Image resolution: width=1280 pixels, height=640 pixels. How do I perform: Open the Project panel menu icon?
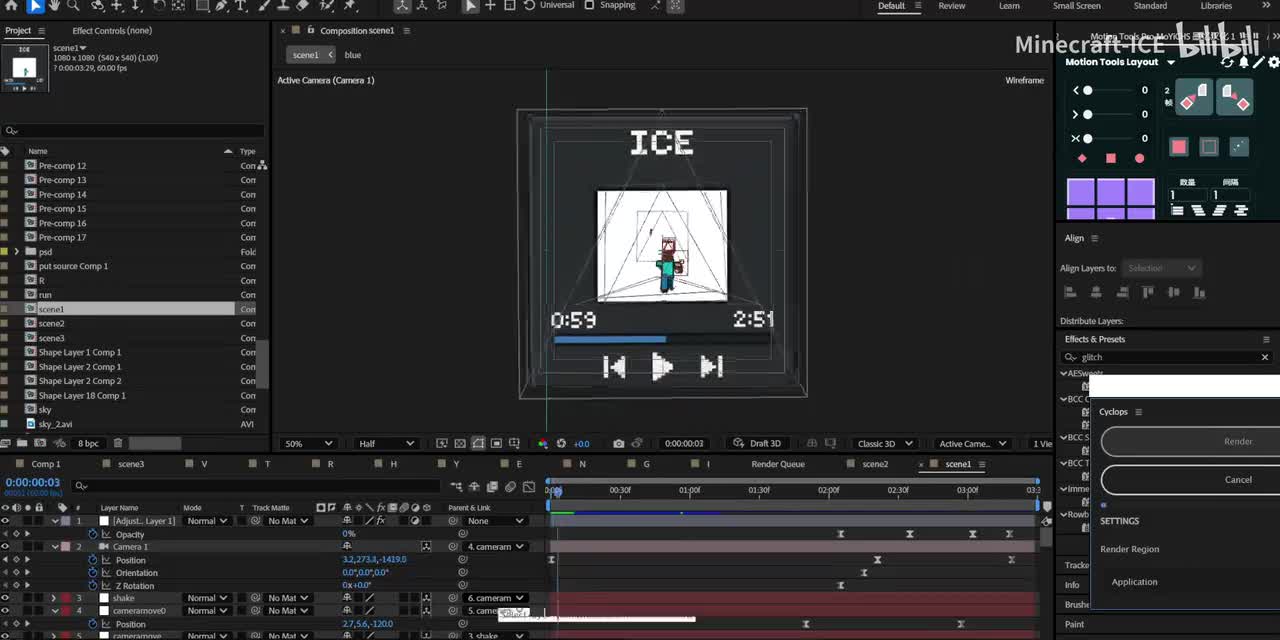tap(41, 31)
